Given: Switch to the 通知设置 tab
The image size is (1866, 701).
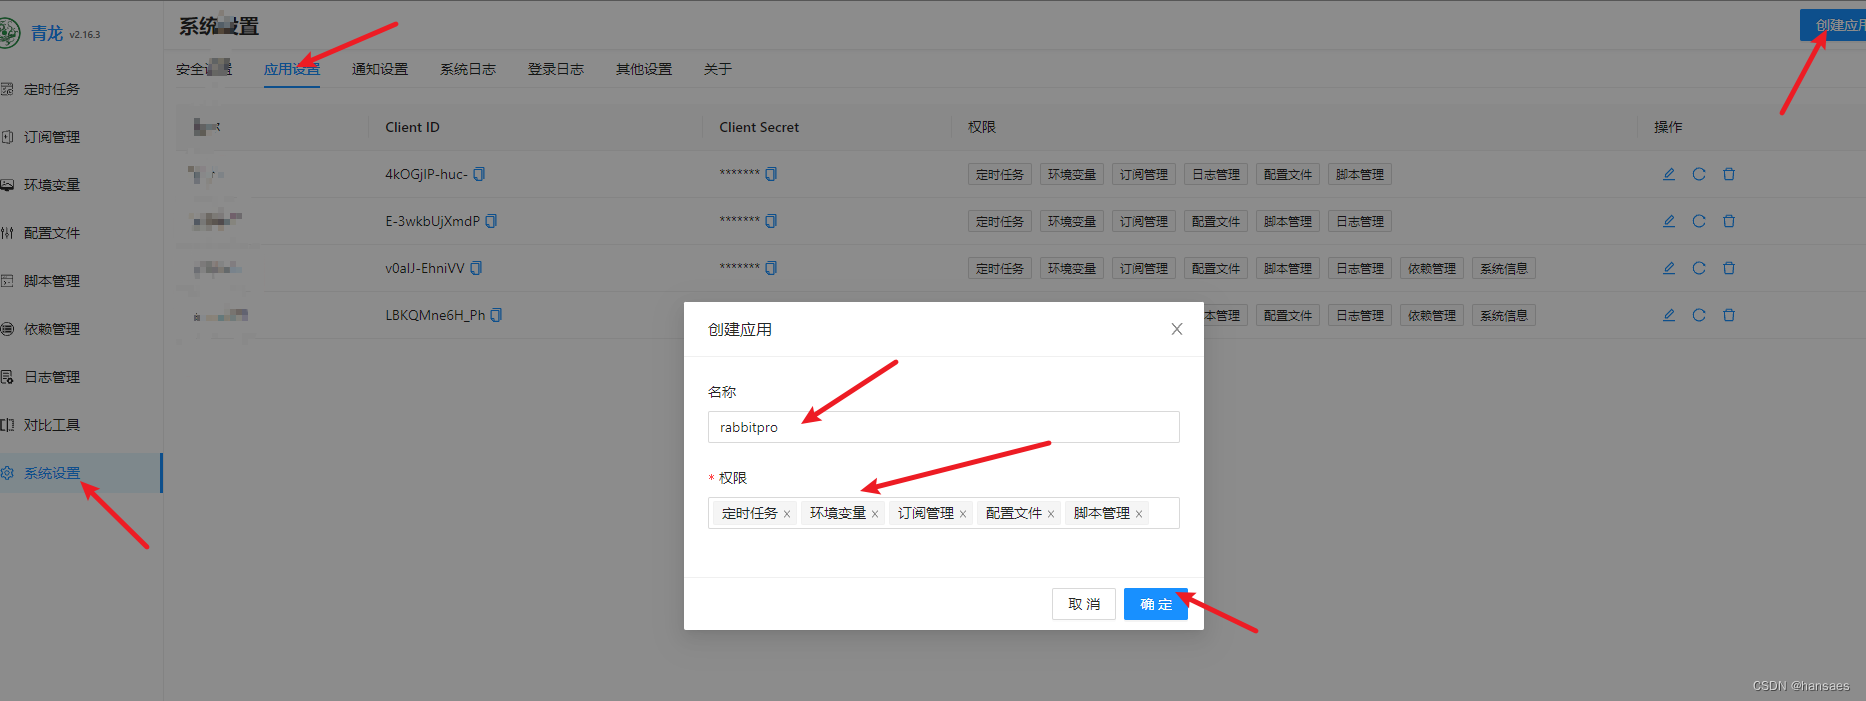Looking at the screenshot, I should click(x=380, y=69).
